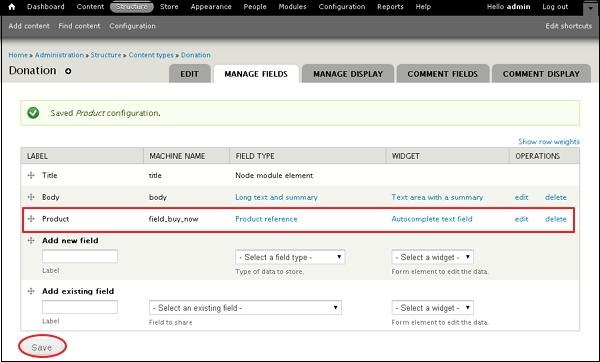Click Show row weights link

[x=549, y=142]
